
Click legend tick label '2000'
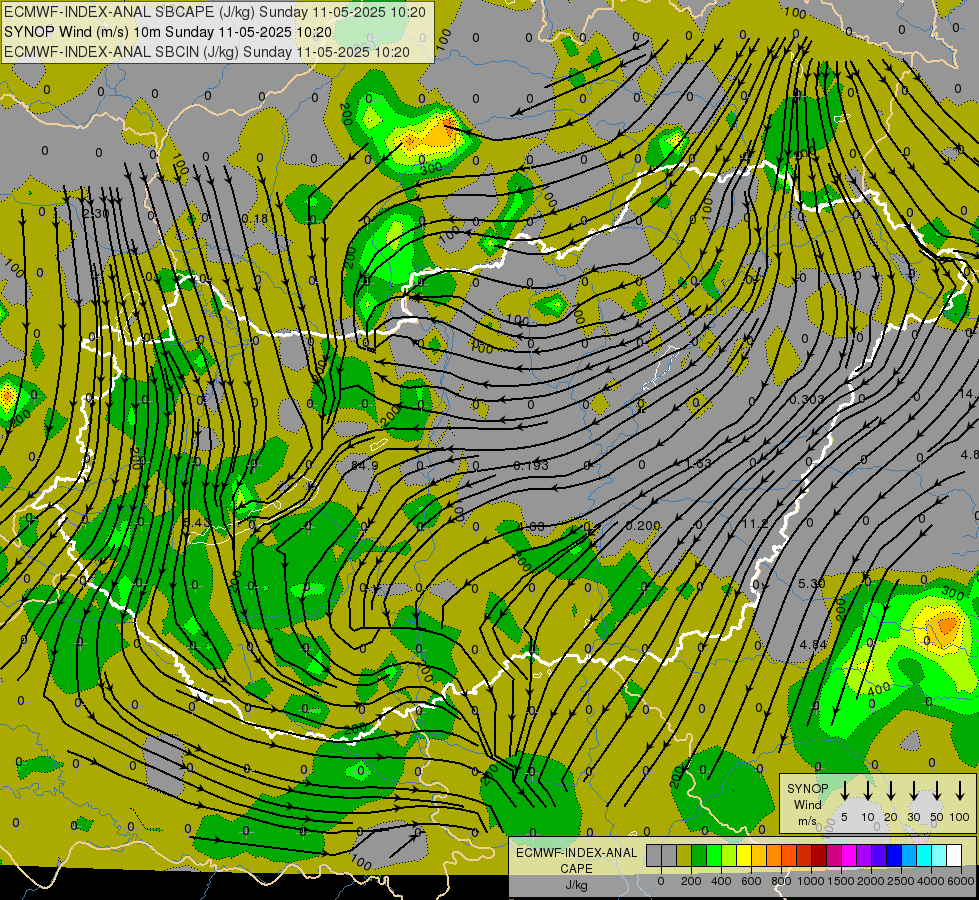point(870,881)
